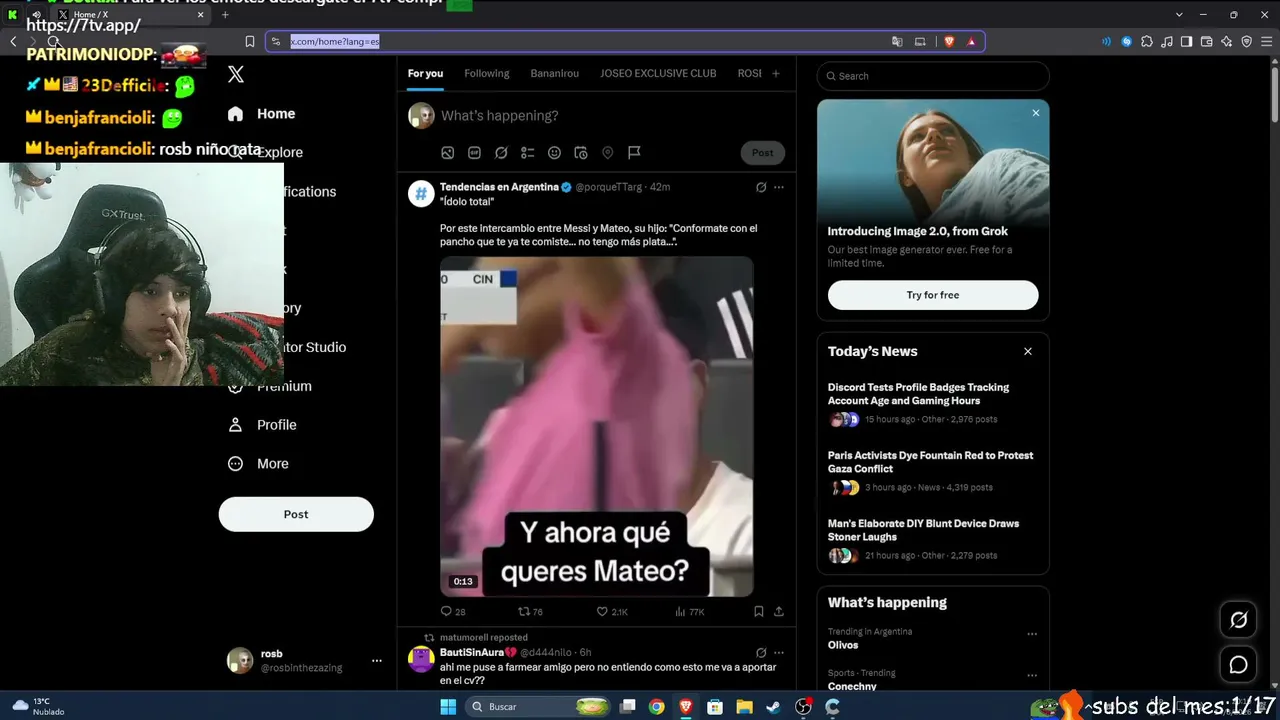The height and width of the screenshot is (720, 1280).
Task: Open Man's Elaborate DIY Blunt Device story
Action: 923,530
